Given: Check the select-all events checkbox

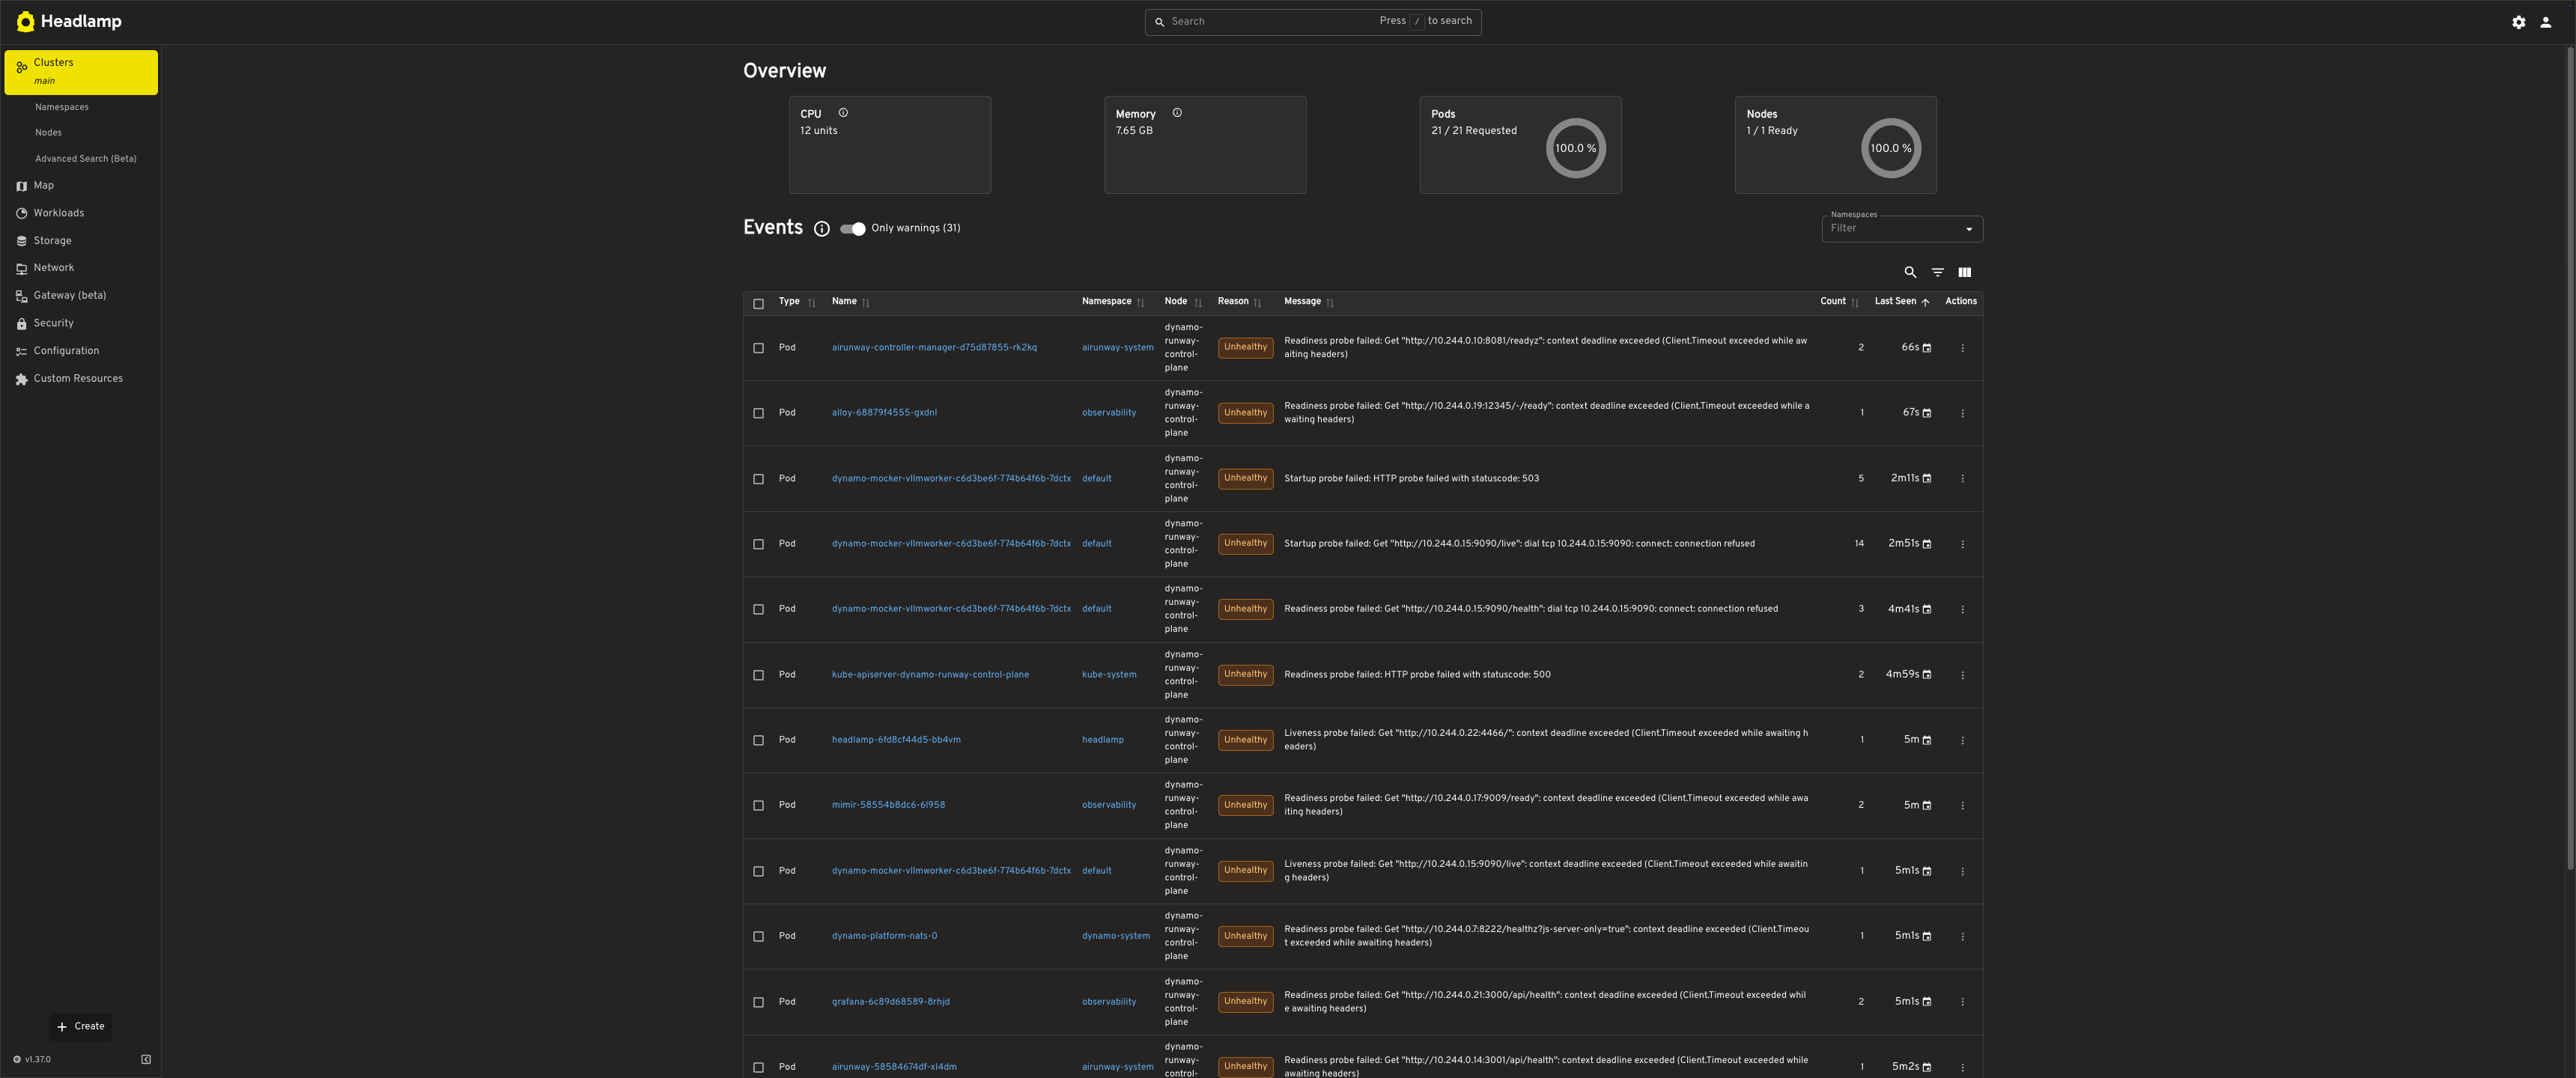Looking at the screenshot, I should [758, 303].
